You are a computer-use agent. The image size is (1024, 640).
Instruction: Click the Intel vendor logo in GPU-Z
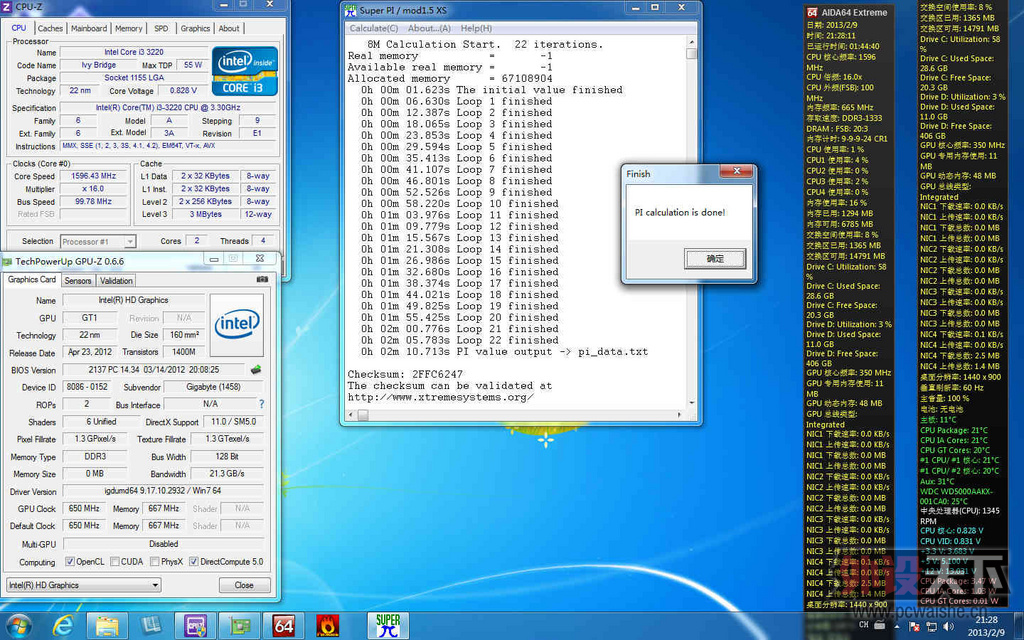coord(236,324)
